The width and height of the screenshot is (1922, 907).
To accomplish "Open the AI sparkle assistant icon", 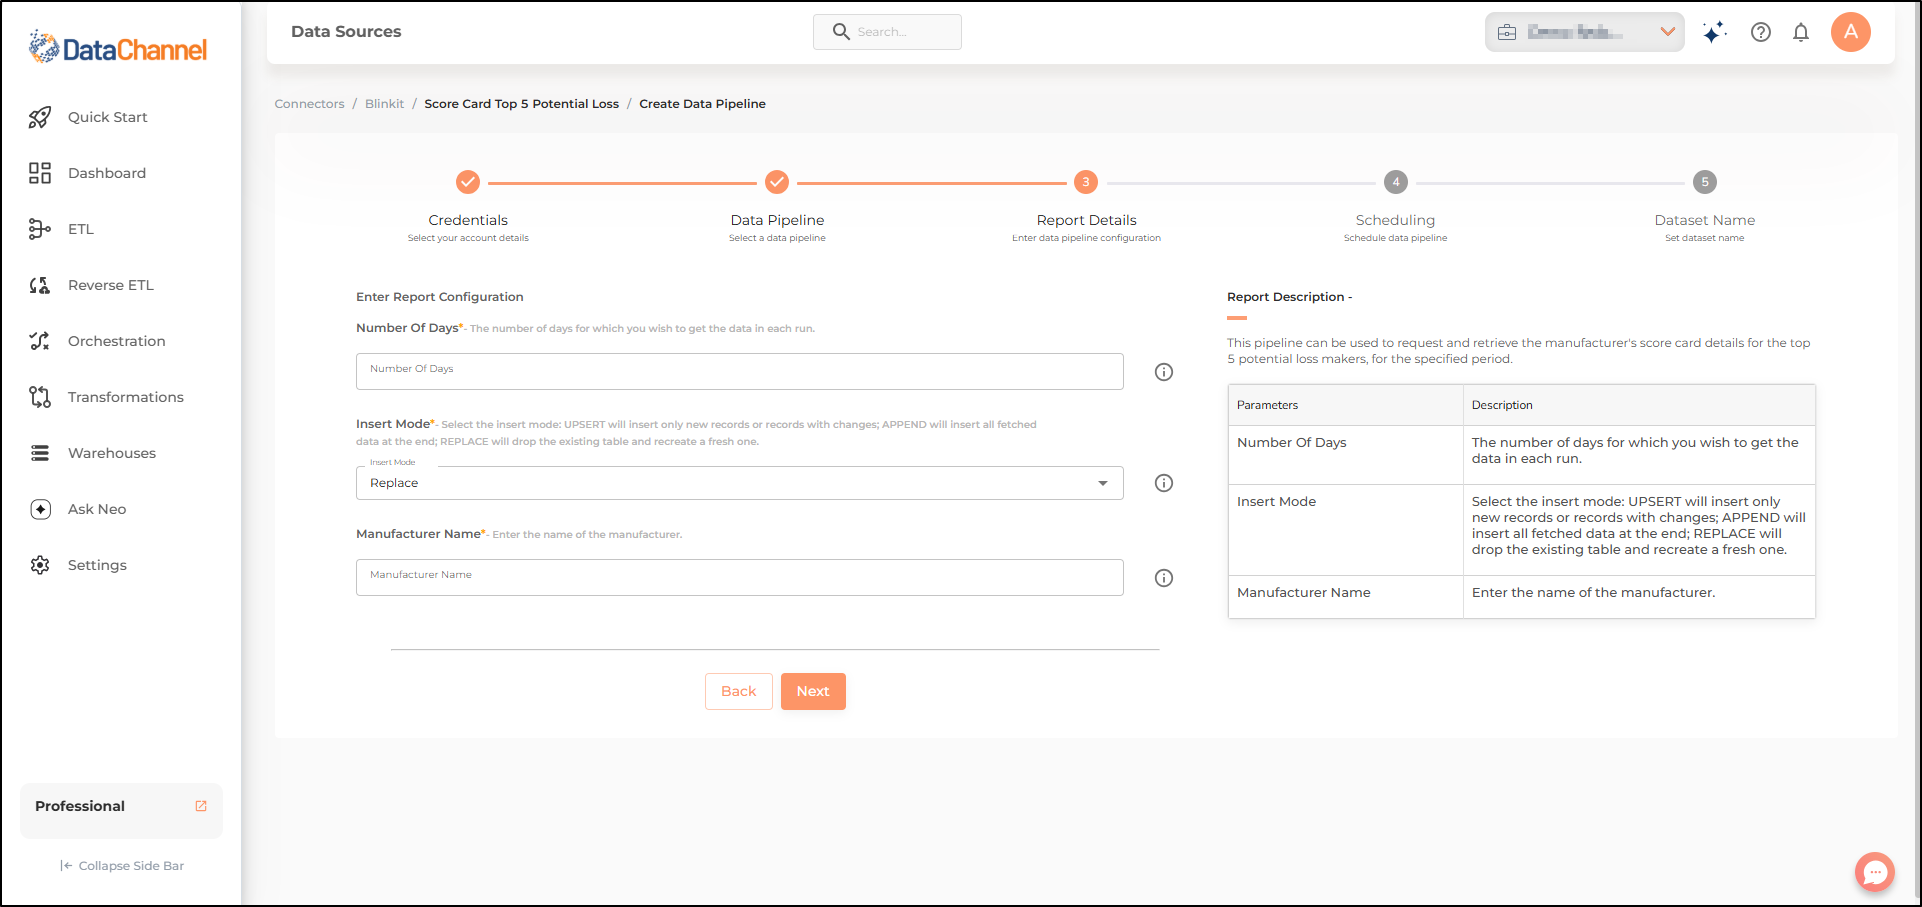I will (x=1714, y=32).
